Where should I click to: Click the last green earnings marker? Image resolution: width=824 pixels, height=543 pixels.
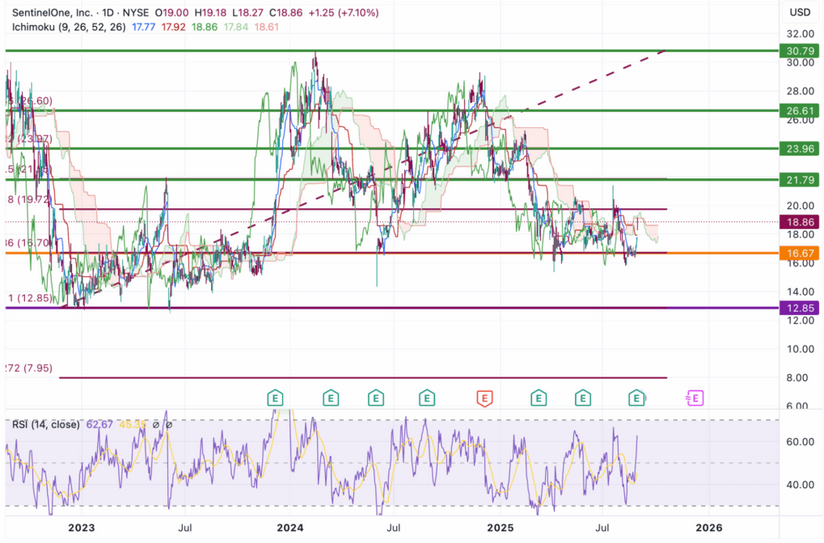(x=636, y=398)
